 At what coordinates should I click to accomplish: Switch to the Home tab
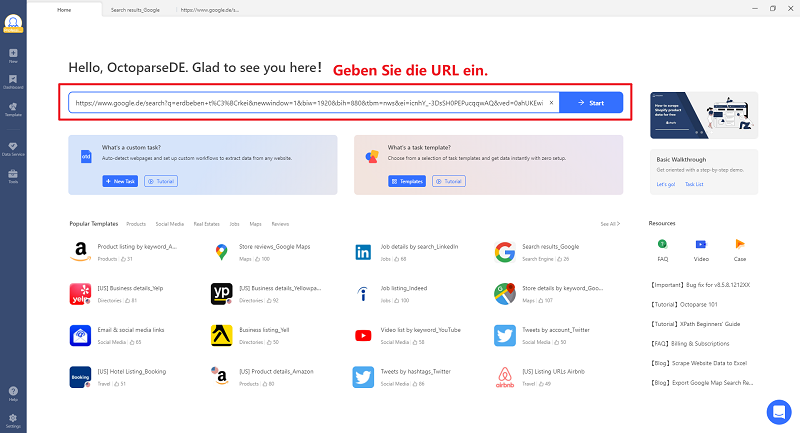[64, 10]
